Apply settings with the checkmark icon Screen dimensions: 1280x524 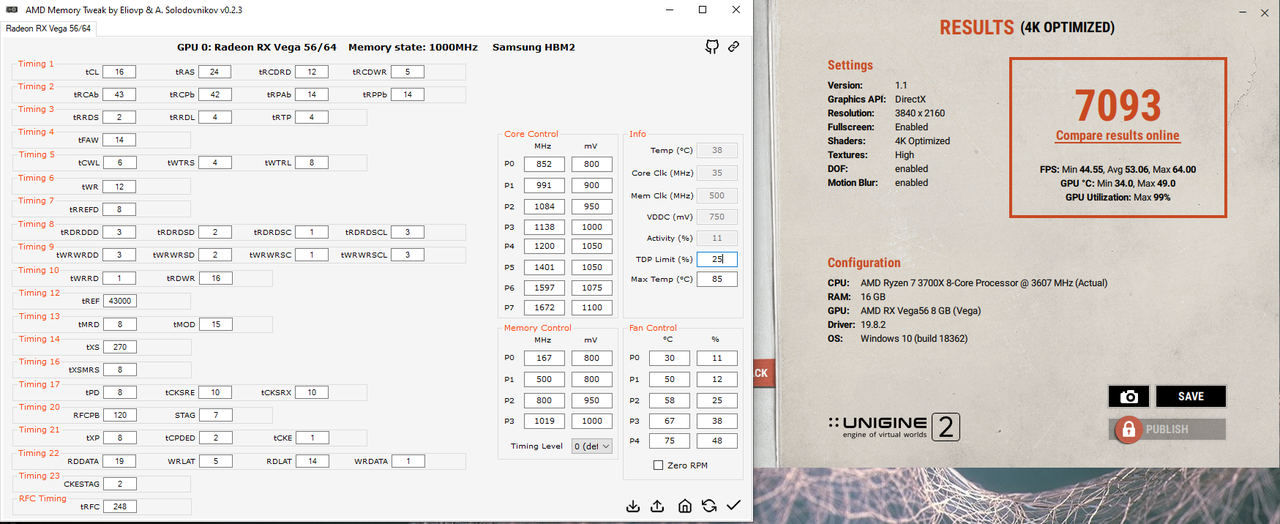point(734,506)
